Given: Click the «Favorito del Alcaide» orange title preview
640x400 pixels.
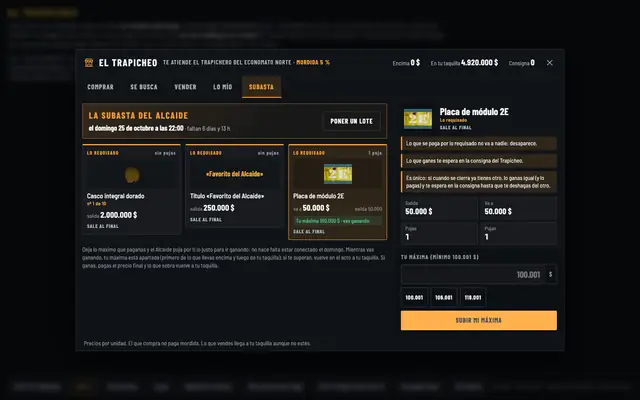Looking at the screenshot, I should (x=235, y=174).
